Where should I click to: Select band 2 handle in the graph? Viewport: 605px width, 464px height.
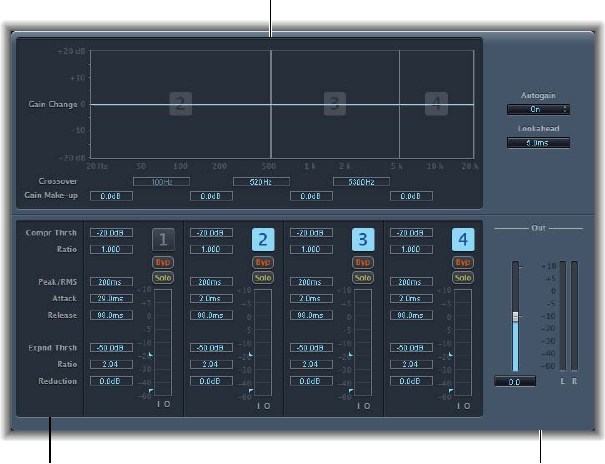tap(181, 104)
